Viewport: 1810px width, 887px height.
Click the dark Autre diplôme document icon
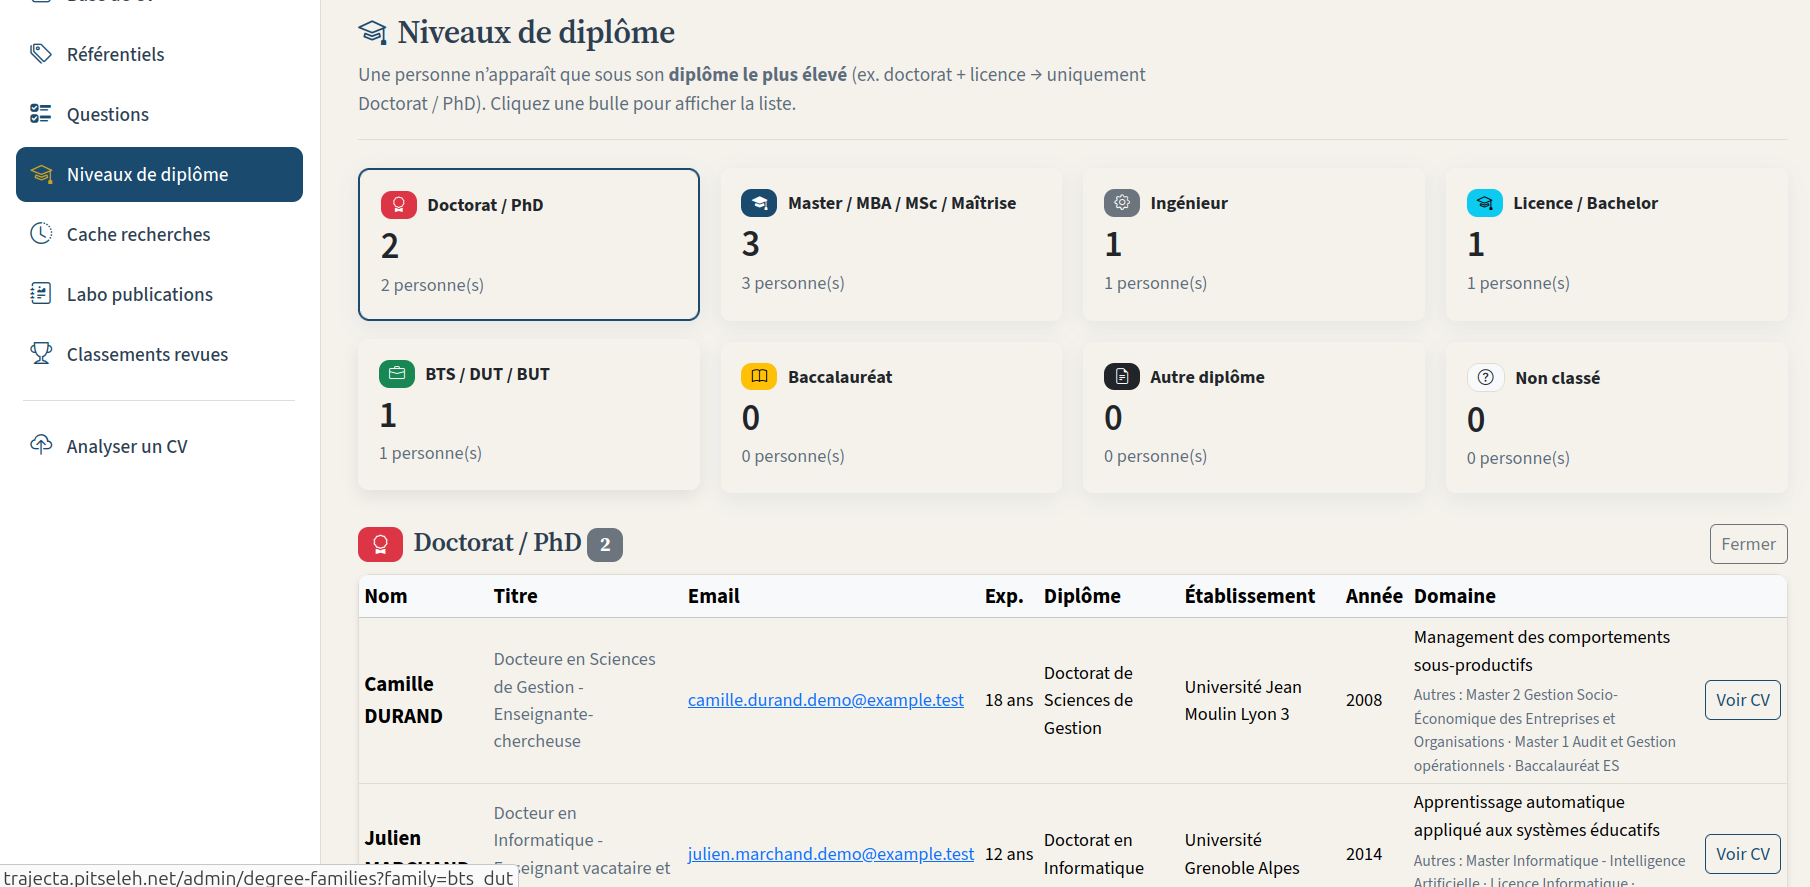click(1122, 377)
